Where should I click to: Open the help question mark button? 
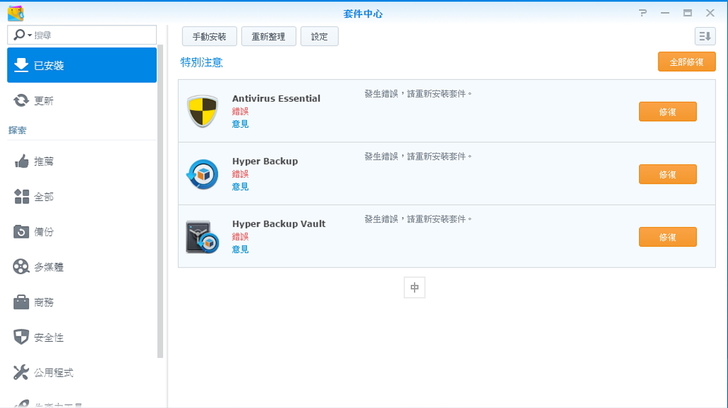pos(643,13)
